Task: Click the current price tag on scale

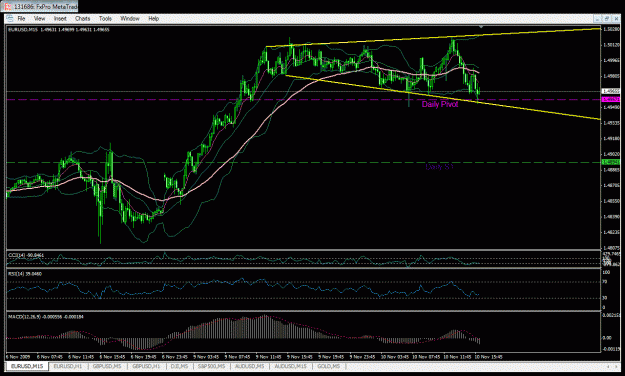Action: [x=611, y=91]
